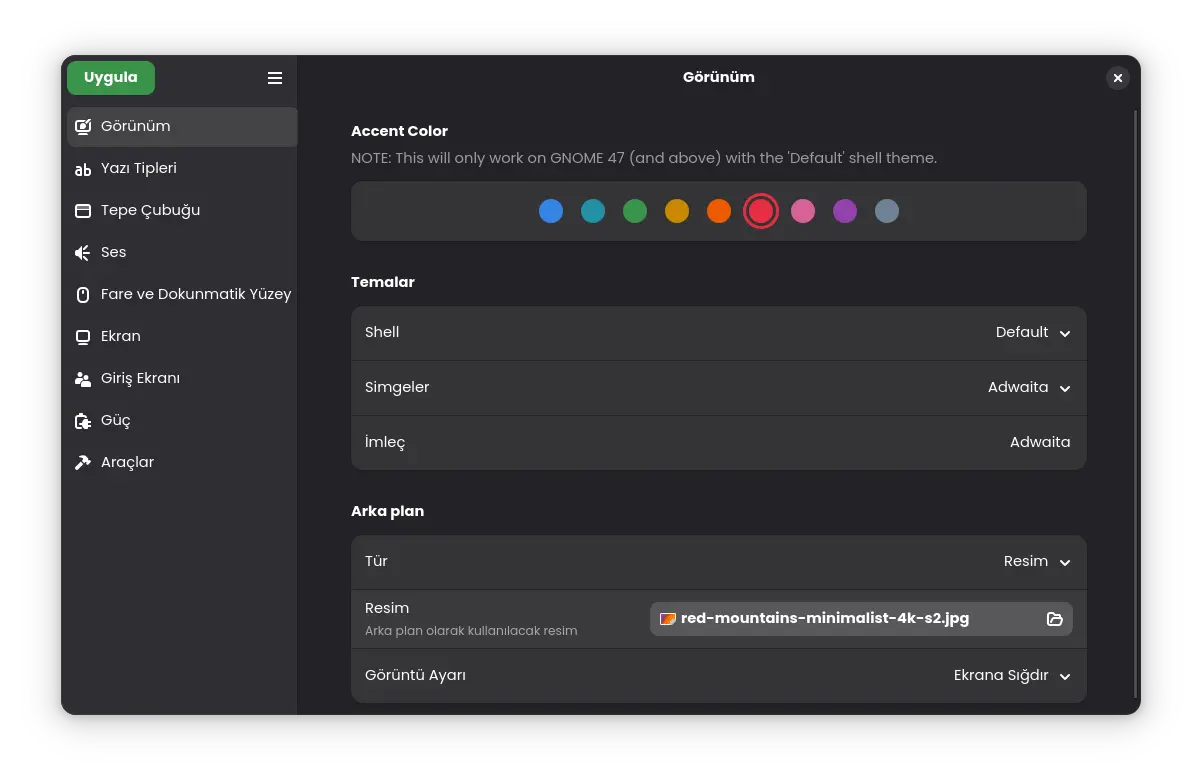Select the purple accent color

coord(845,211)
